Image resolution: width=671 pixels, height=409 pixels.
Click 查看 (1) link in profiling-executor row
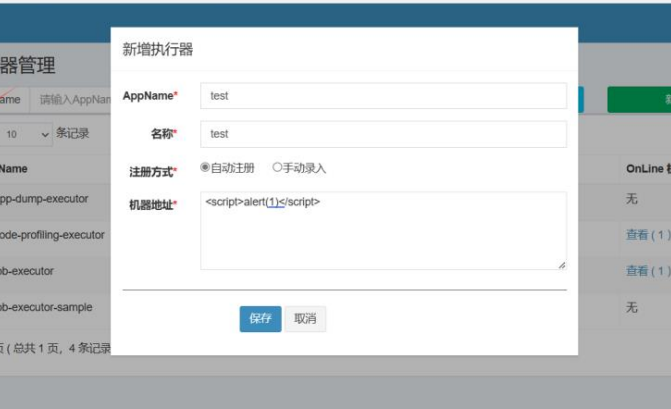click(647, 235)
